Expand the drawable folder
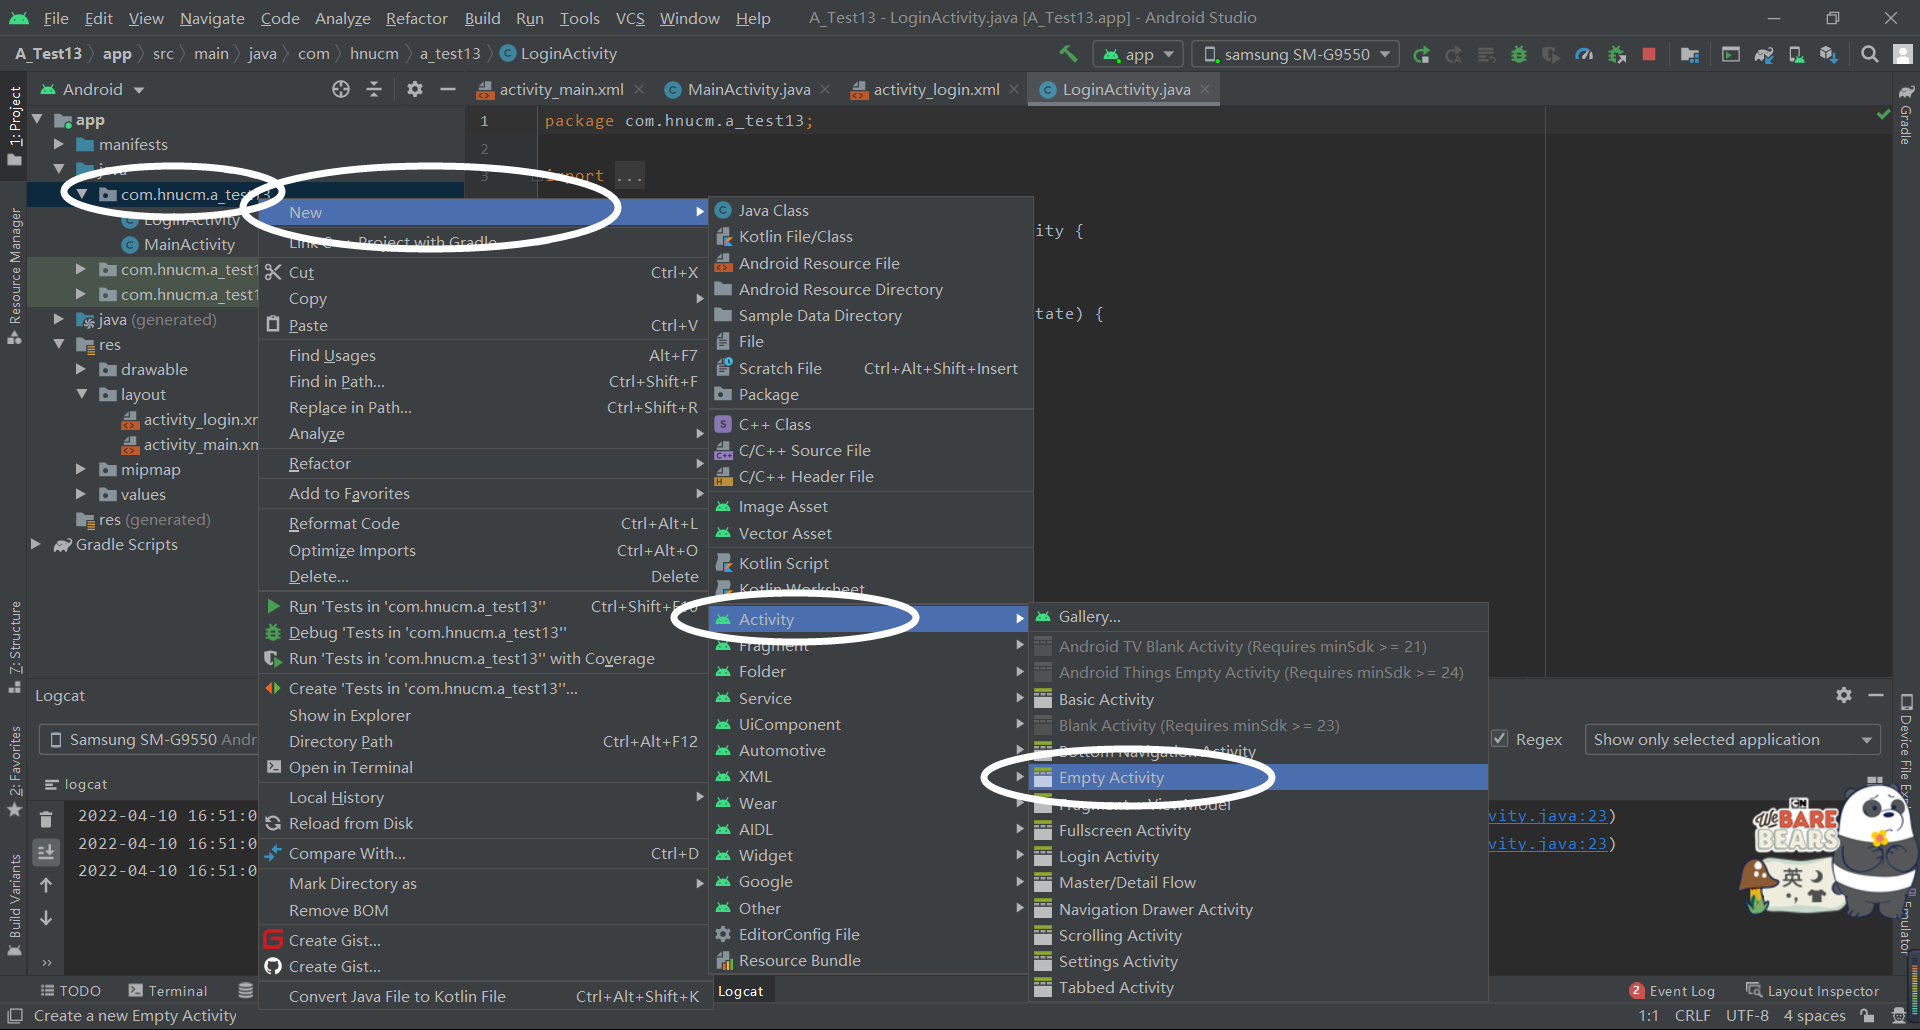 (81, 369)
